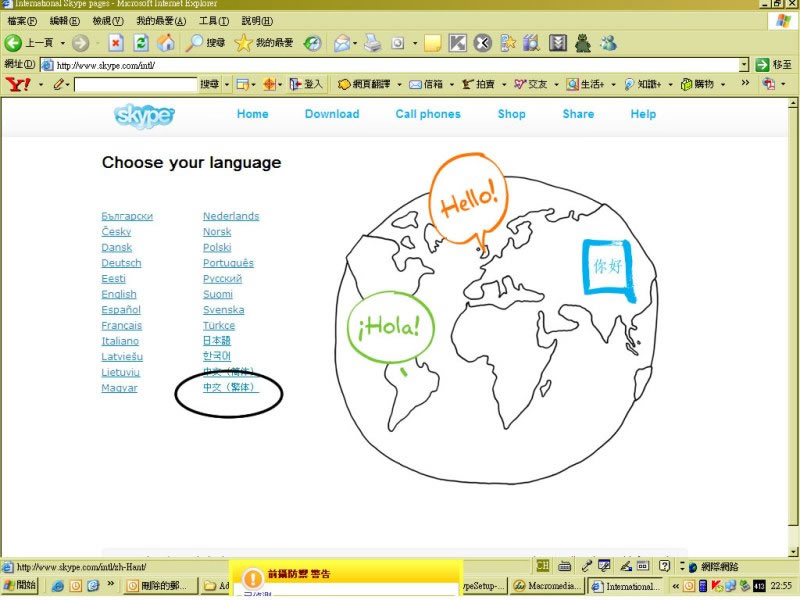The image size is (800, 600).
Task: Select the English language link
Action: (x=119, y=294)
